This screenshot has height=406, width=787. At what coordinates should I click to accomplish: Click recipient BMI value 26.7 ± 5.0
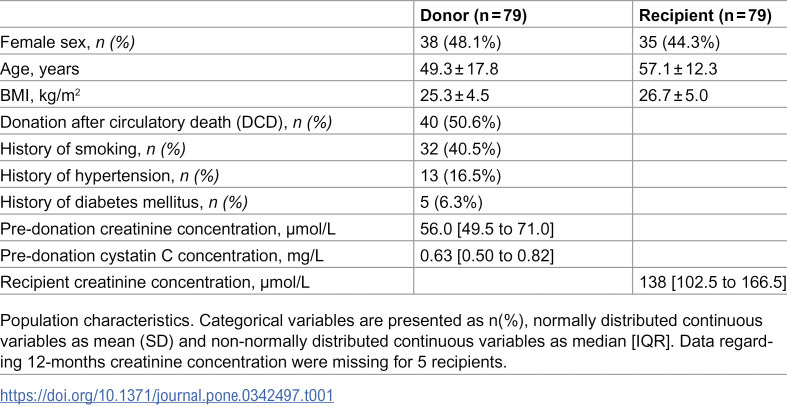(x=673, y=96)
